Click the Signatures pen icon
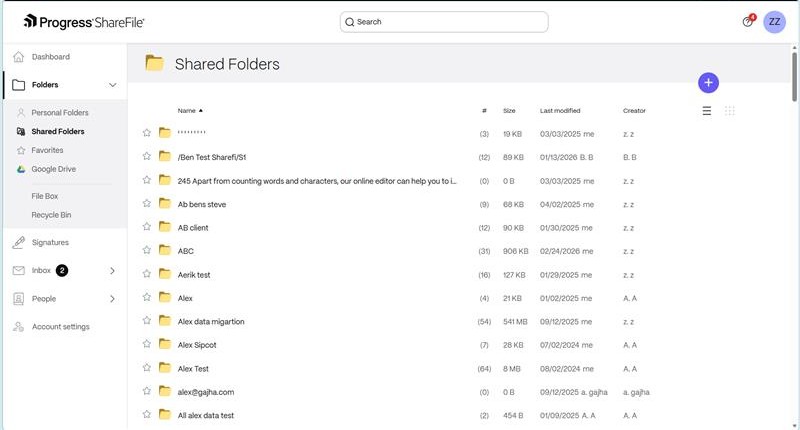 pyautogui.click(x=18, y=243)
